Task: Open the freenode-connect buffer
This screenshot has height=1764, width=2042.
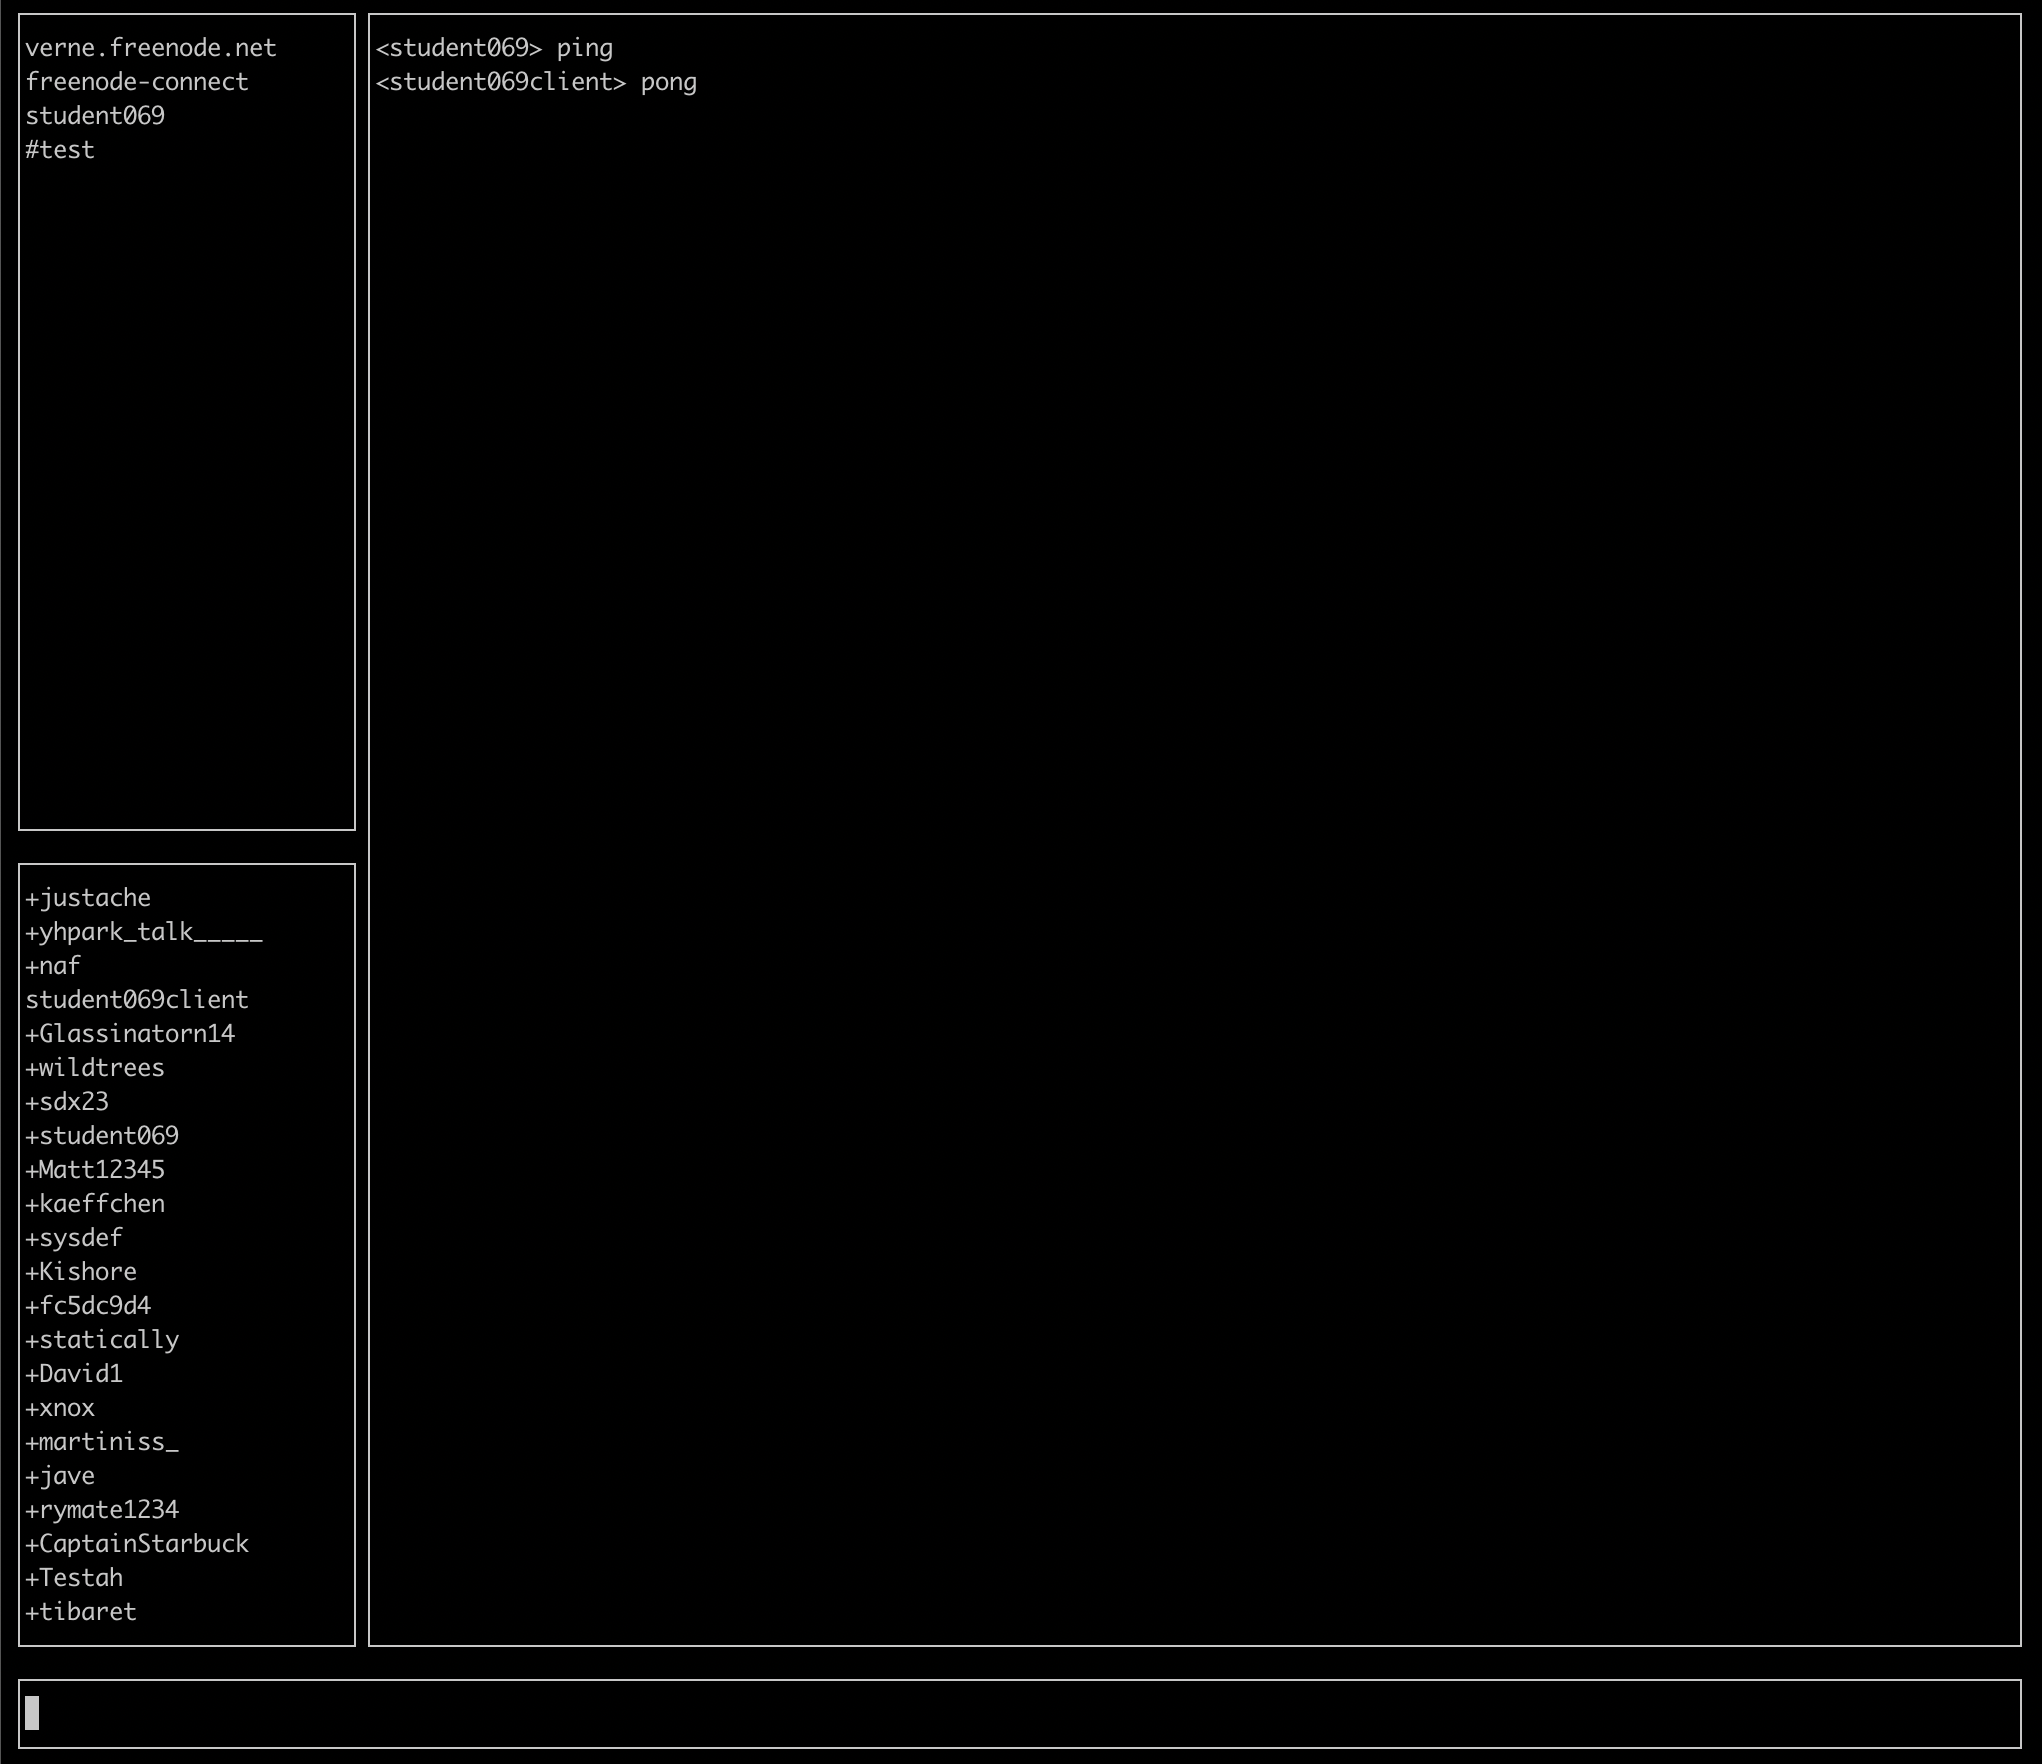Action: click(136, 82)
